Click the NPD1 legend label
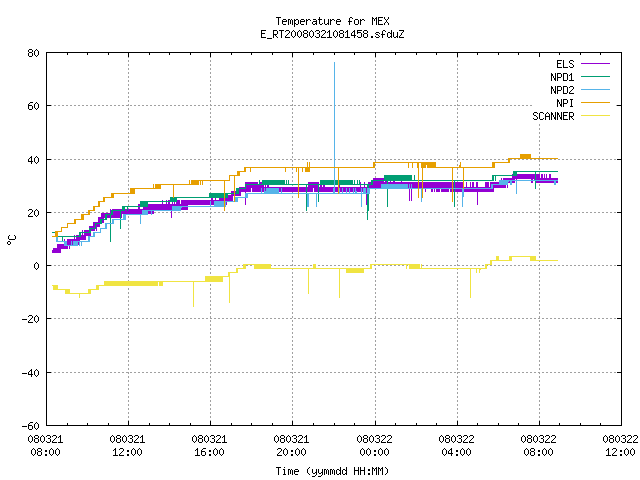 pyautogui.click(x=562, y=77)
